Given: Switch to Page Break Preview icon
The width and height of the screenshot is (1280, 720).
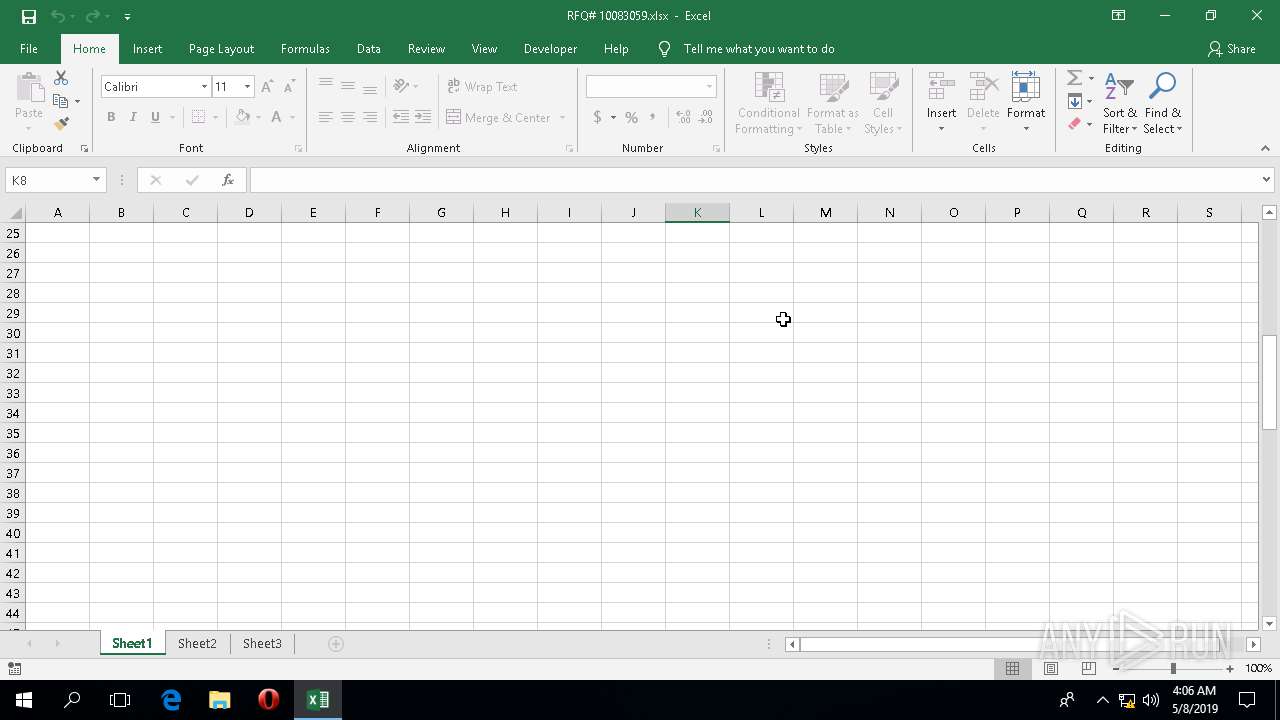Looking at the screenshot, I should (1089, 668).
